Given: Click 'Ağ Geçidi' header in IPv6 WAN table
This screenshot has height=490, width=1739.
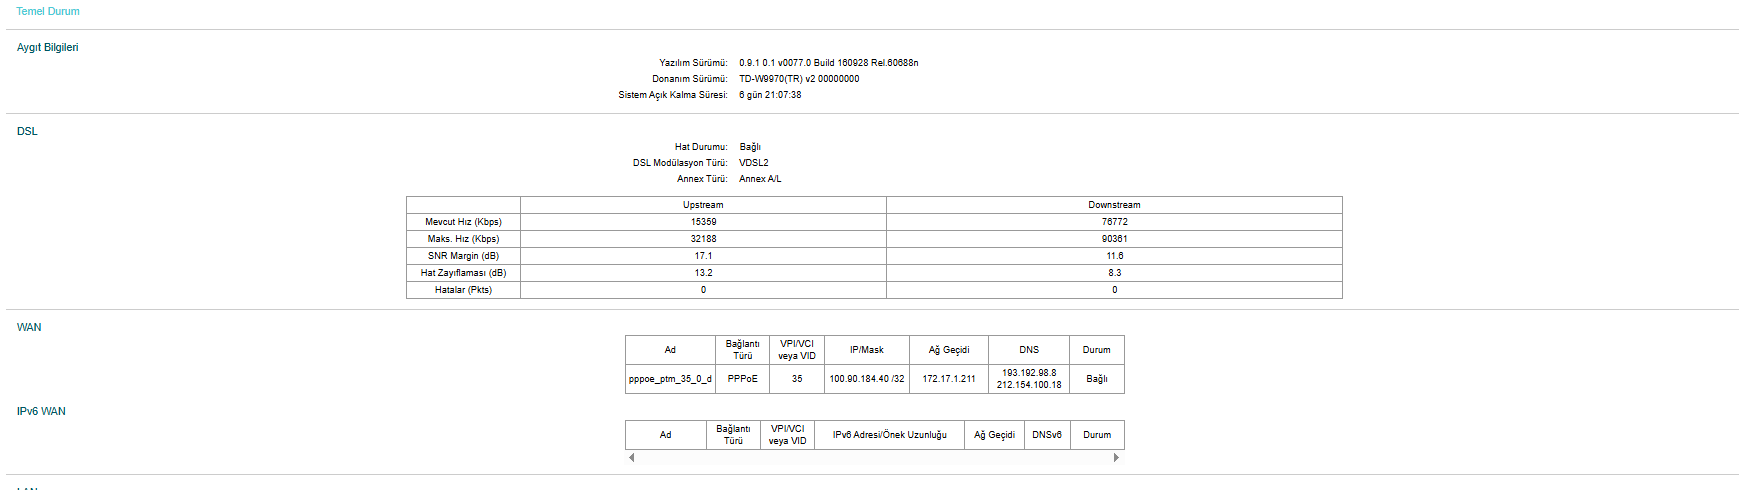Looking at the screenshot, I should [994, 435].
